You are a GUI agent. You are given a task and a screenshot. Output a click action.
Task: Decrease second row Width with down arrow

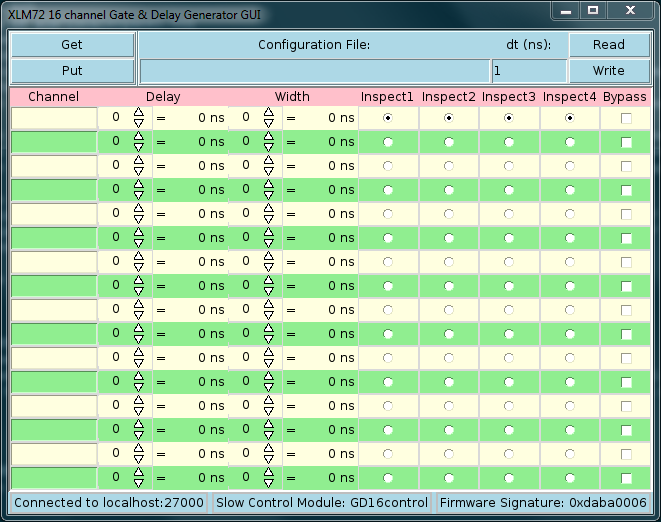(x=268, y=146)
